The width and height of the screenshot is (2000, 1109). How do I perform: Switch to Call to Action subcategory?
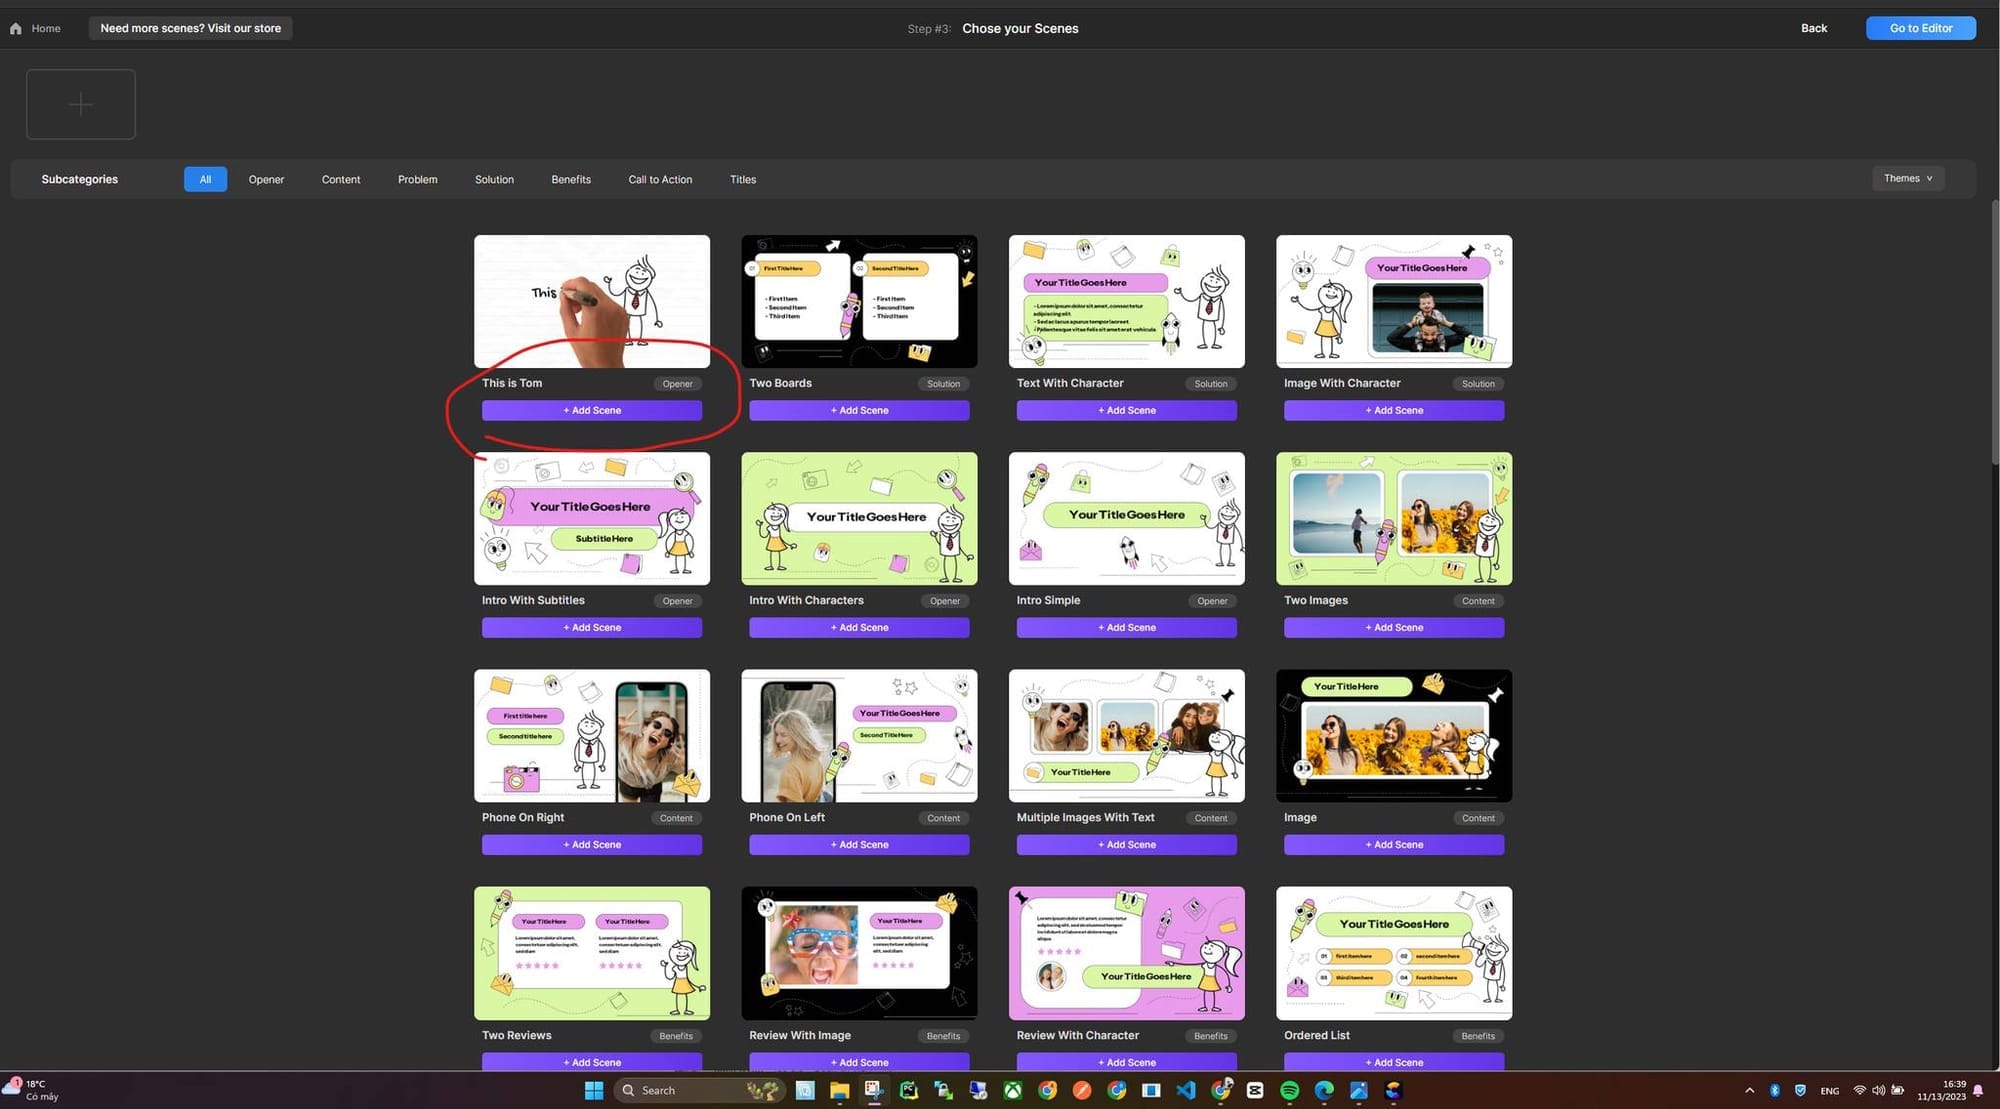660,179
